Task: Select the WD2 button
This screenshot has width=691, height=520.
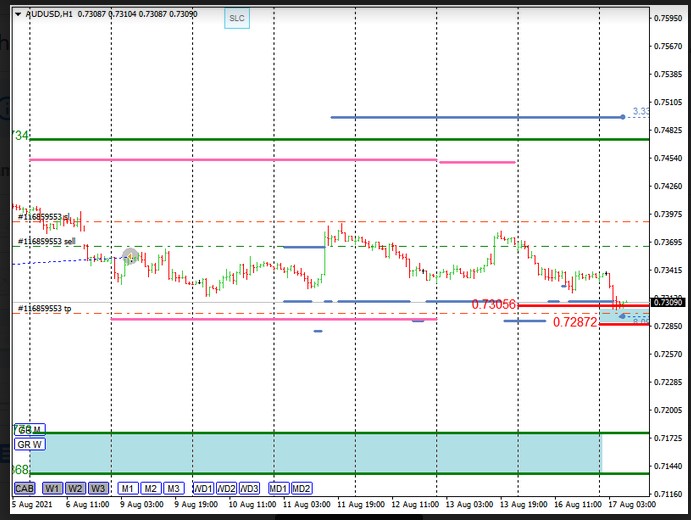Action: (x=227, y=488)
